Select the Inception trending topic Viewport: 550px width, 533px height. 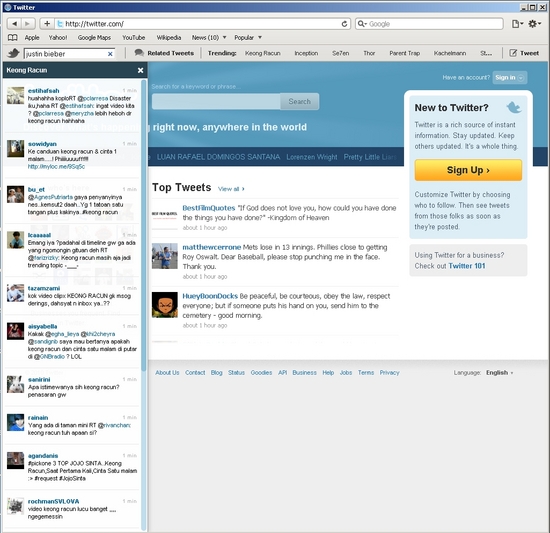(x=306, y=53)
